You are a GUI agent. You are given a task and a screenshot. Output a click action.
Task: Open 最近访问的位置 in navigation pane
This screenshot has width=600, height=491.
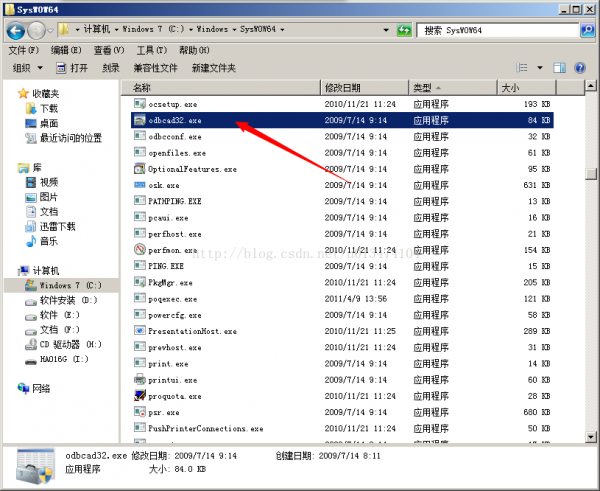point(71,138)
